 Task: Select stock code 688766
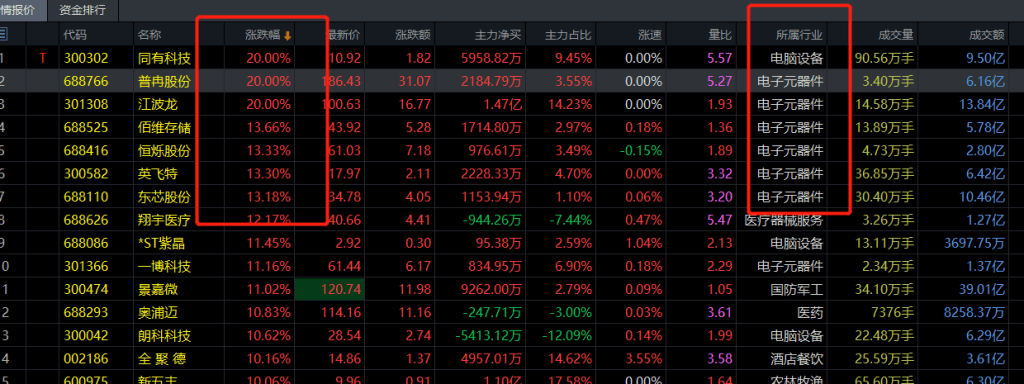click(x=86, y=82)
